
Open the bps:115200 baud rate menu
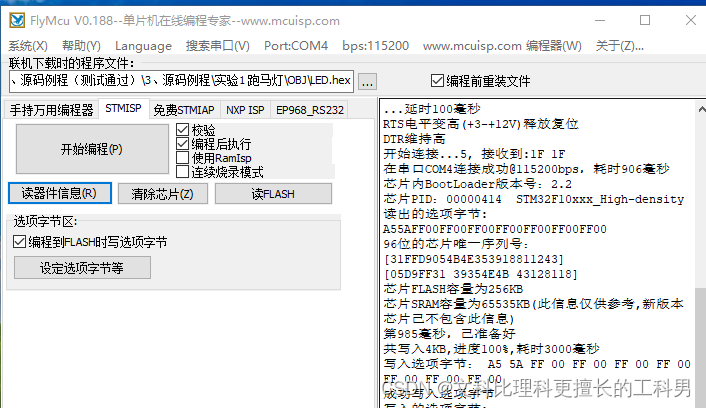point(376,45)
